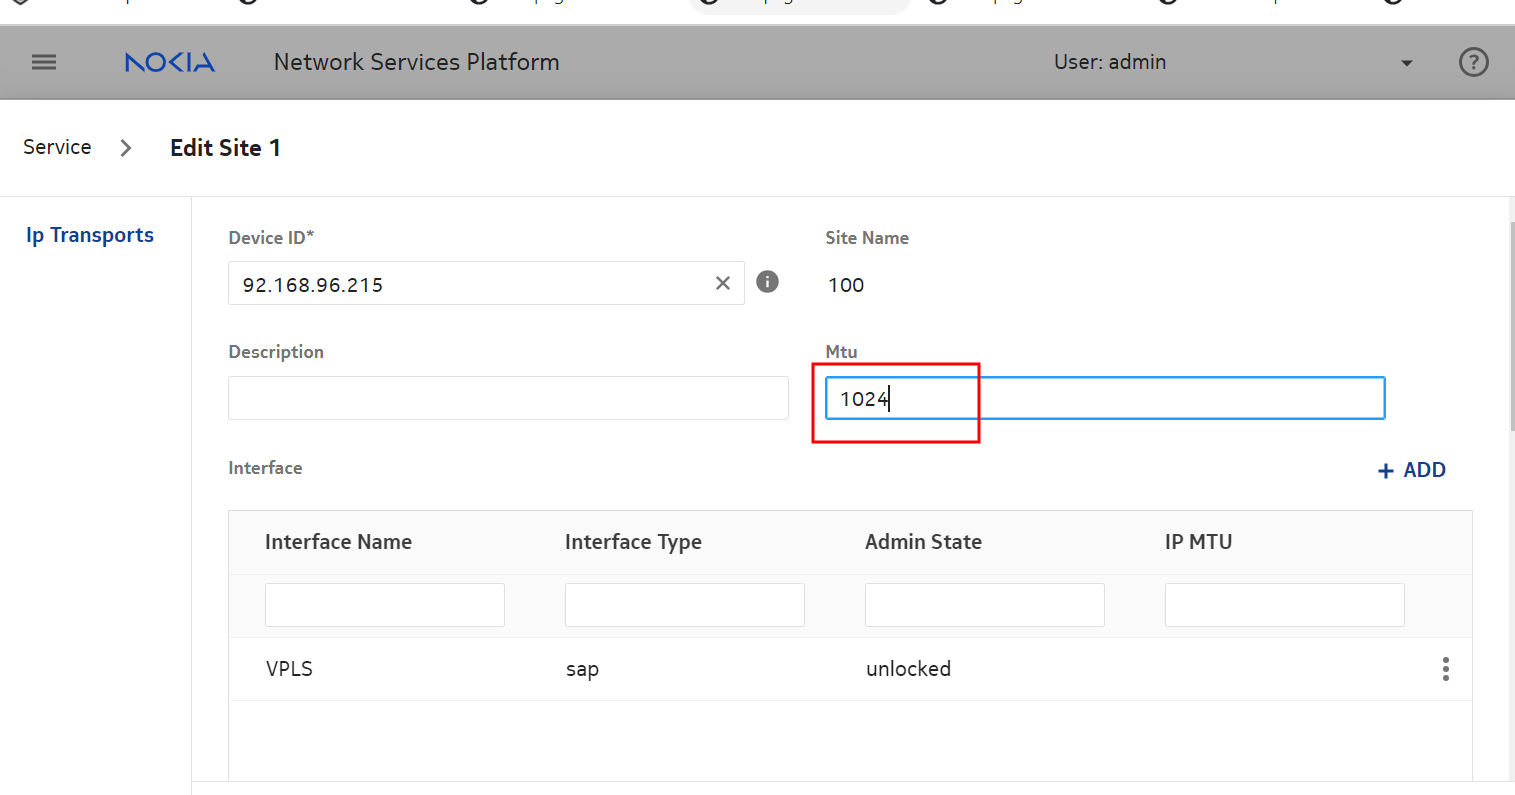Click the Admin State filter field
Screen dimensions: 1515x795
[985, 605]
